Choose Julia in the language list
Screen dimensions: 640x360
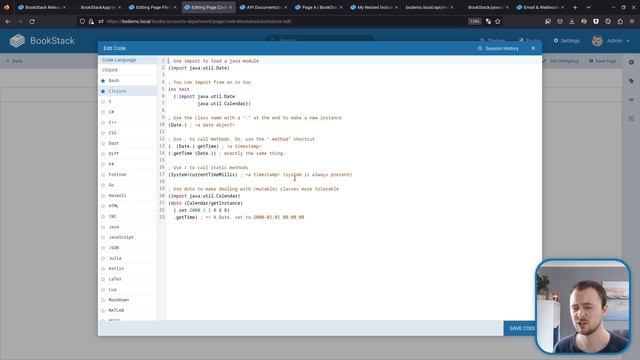tap(115, 258)
